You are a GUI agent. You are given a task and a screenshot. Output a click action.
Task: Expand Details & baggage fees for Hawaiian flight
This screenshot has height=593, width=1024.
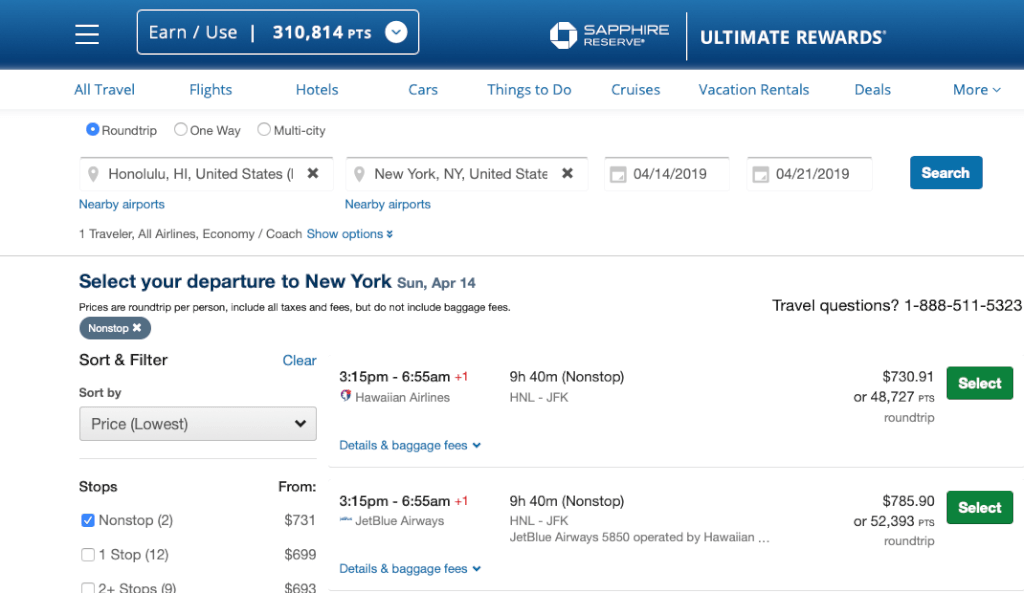410,445
